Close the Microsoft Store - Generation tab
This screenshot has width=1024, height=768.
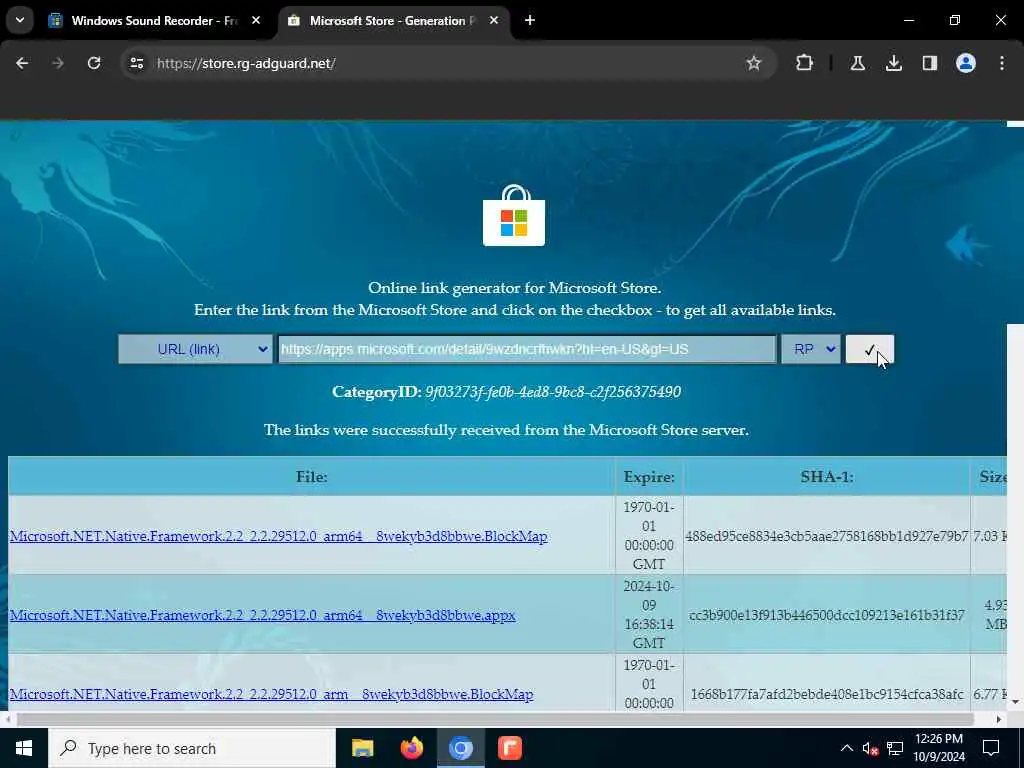click(x=494, y=20)
